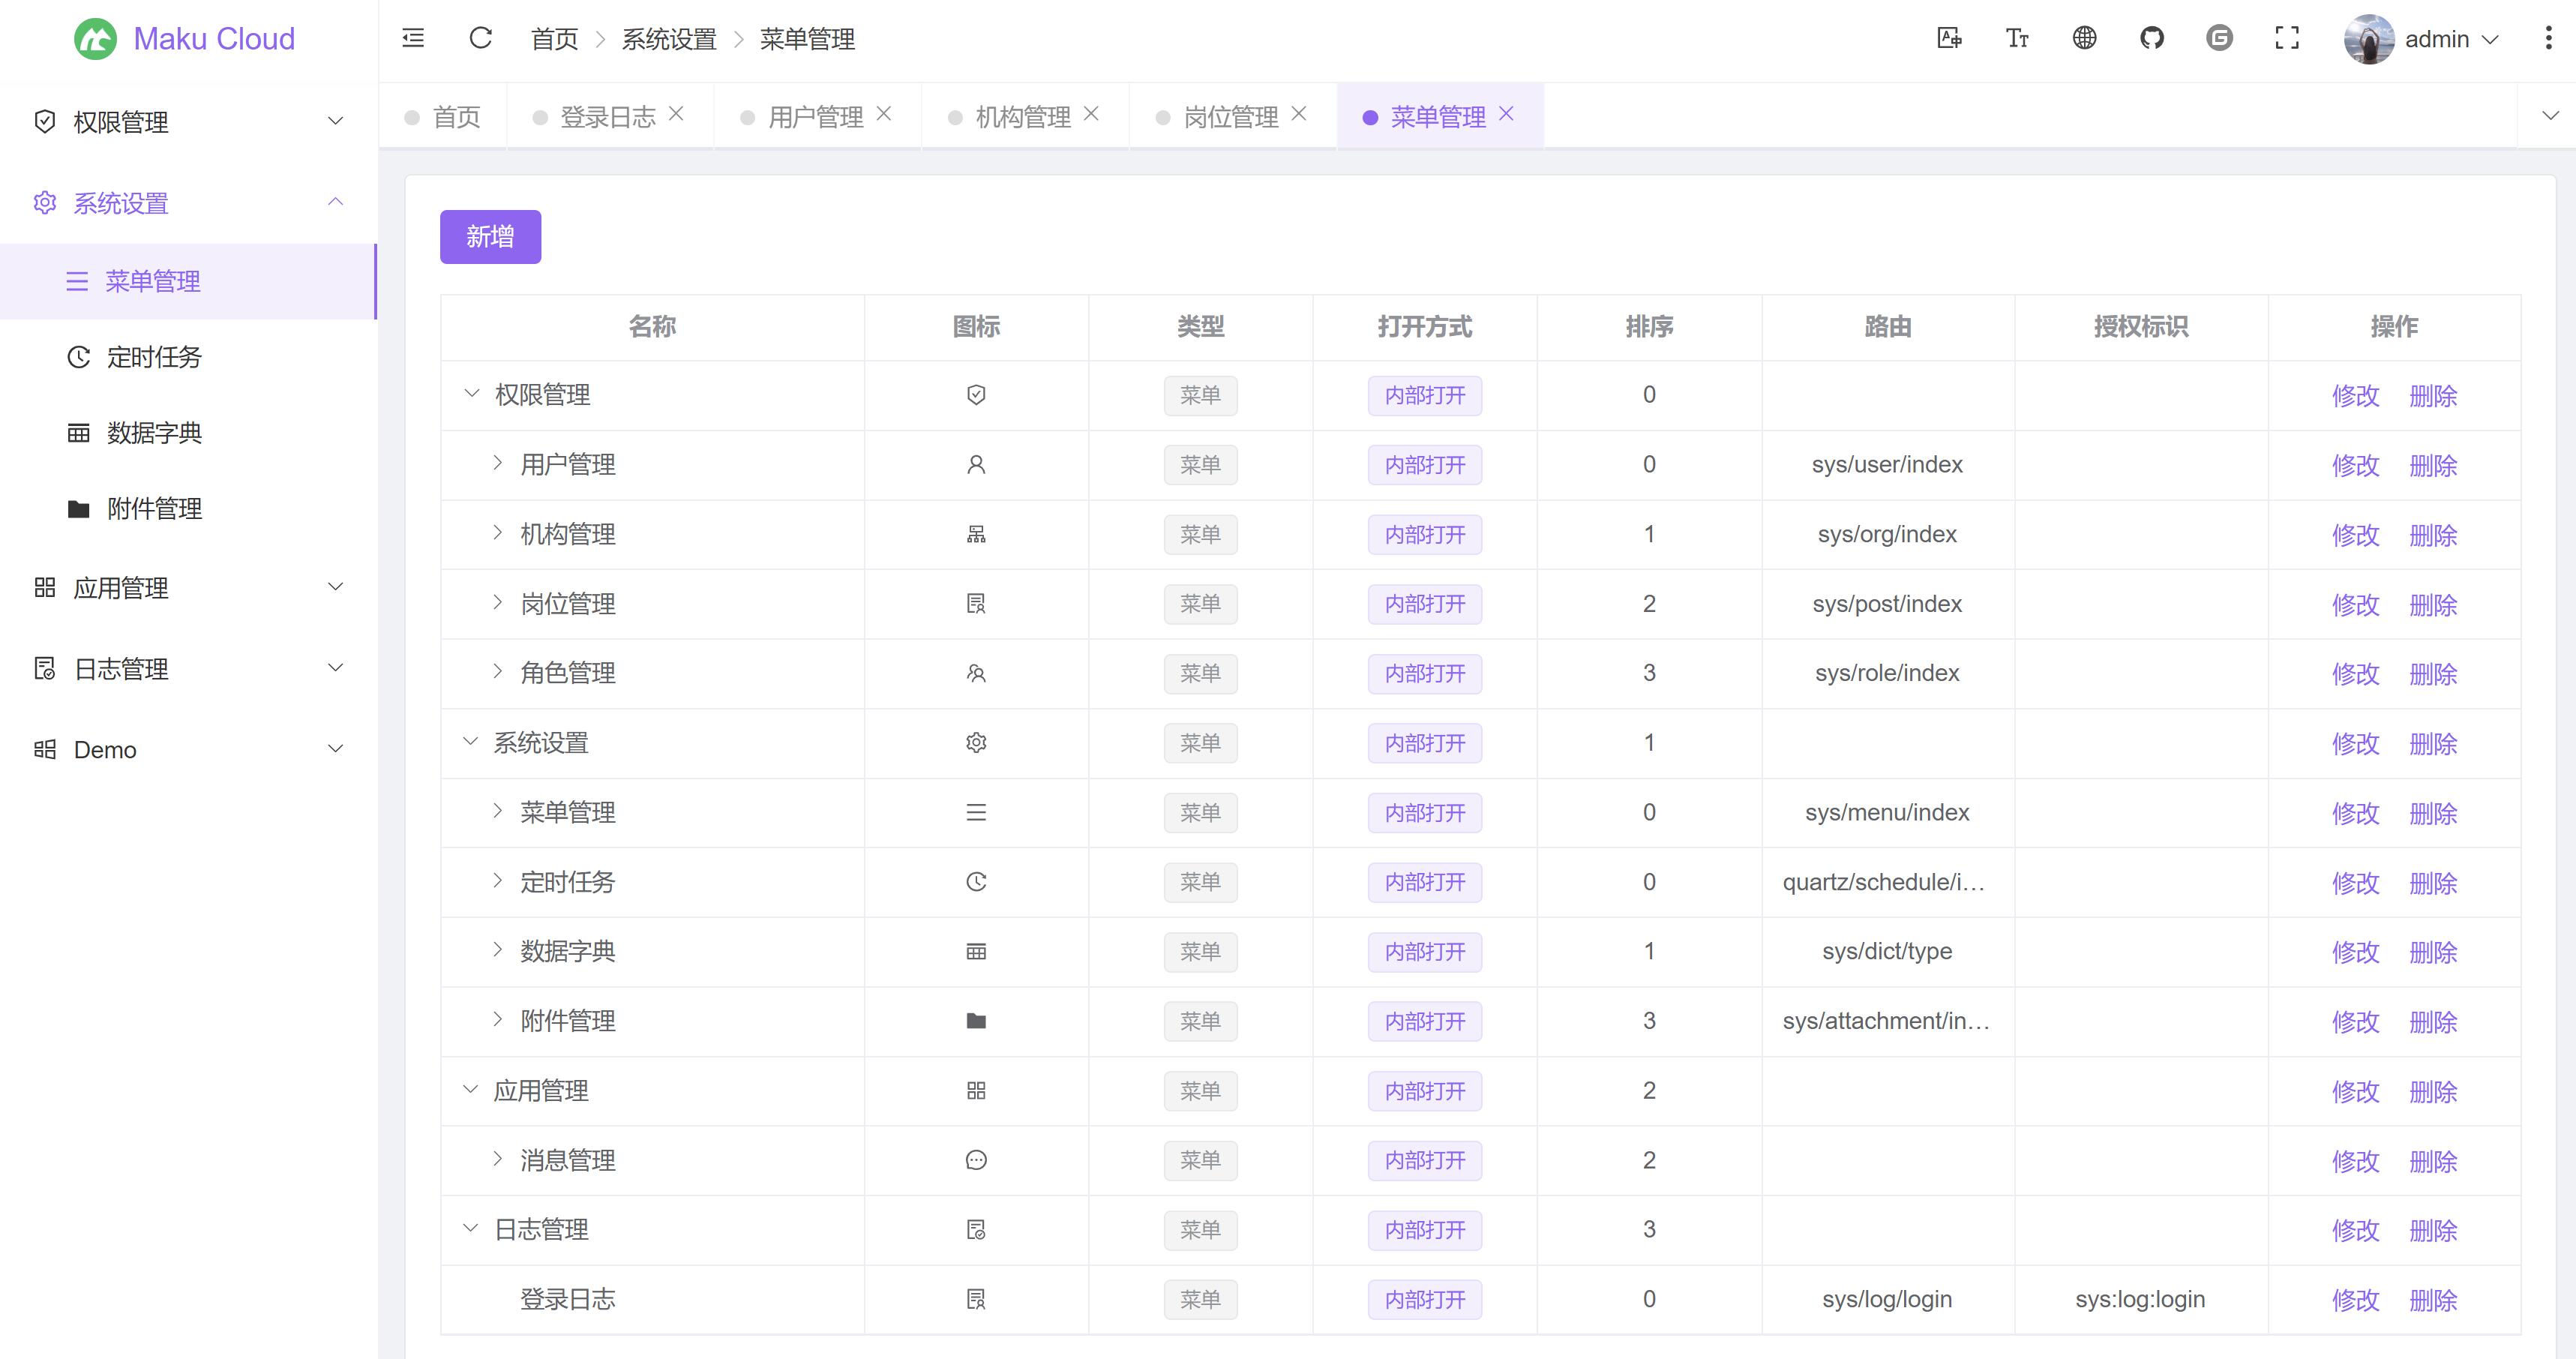Open the tabs dropdown arrow at right
2576x1359 pixels.
click(x=2549, y=116)
